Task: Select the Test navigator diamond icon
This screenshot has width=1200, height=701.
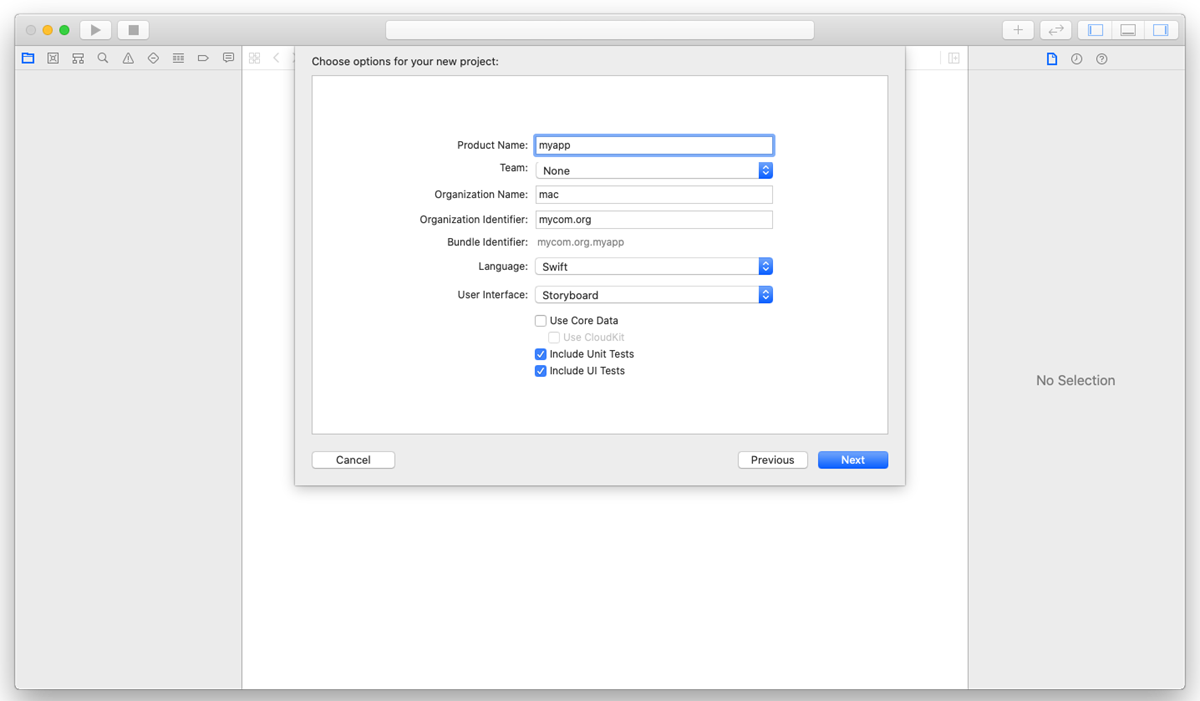Action: (153, 58)
